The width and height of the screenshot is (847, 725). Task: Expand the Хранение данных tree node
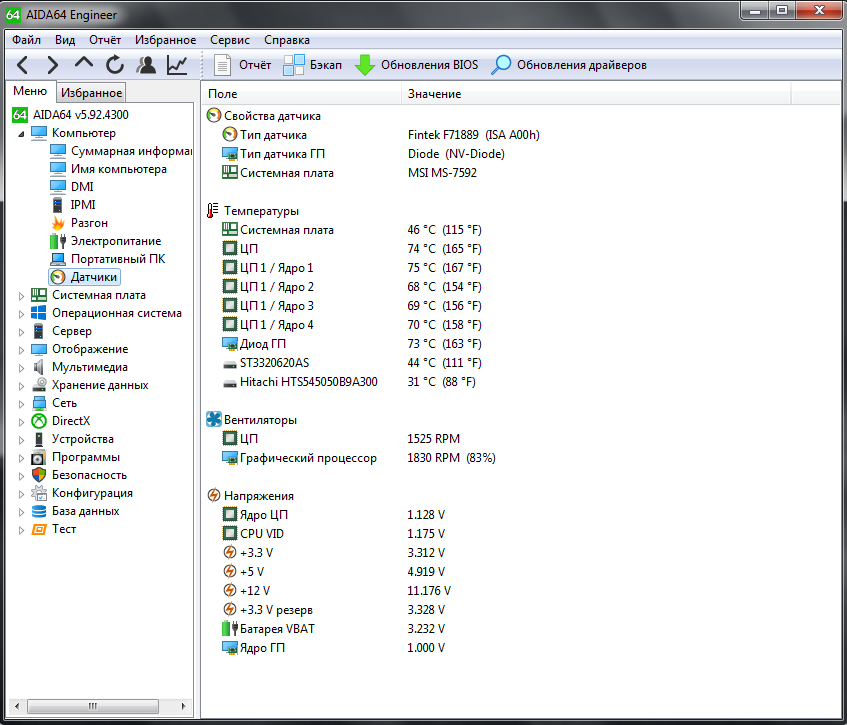(21, 386)
